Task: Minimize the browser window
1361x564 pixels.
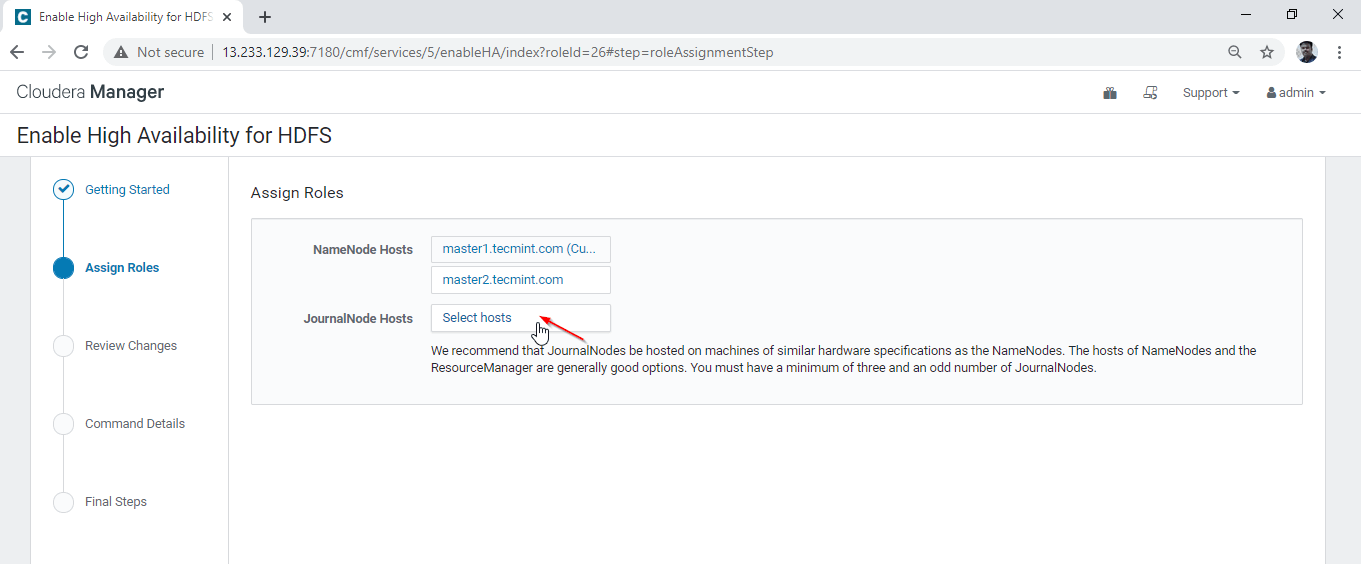Action: click(1246, 14)
